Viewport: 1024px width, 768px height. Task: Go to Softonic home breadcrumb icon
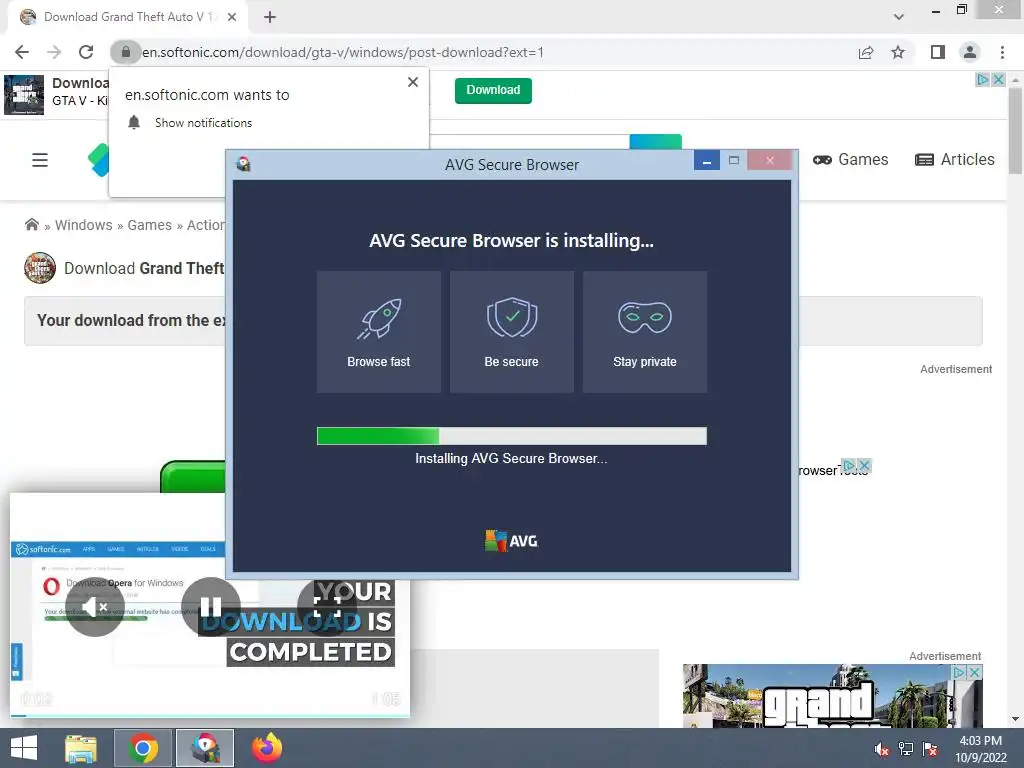click(x=31, y=225)
